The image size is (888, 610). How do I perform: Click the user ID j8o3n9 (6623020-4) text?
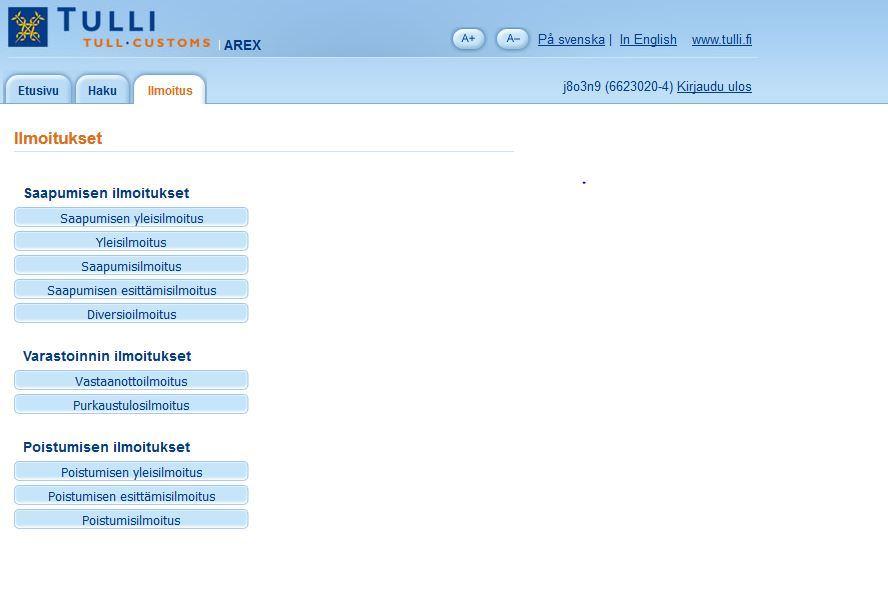[x=618, y=87]
